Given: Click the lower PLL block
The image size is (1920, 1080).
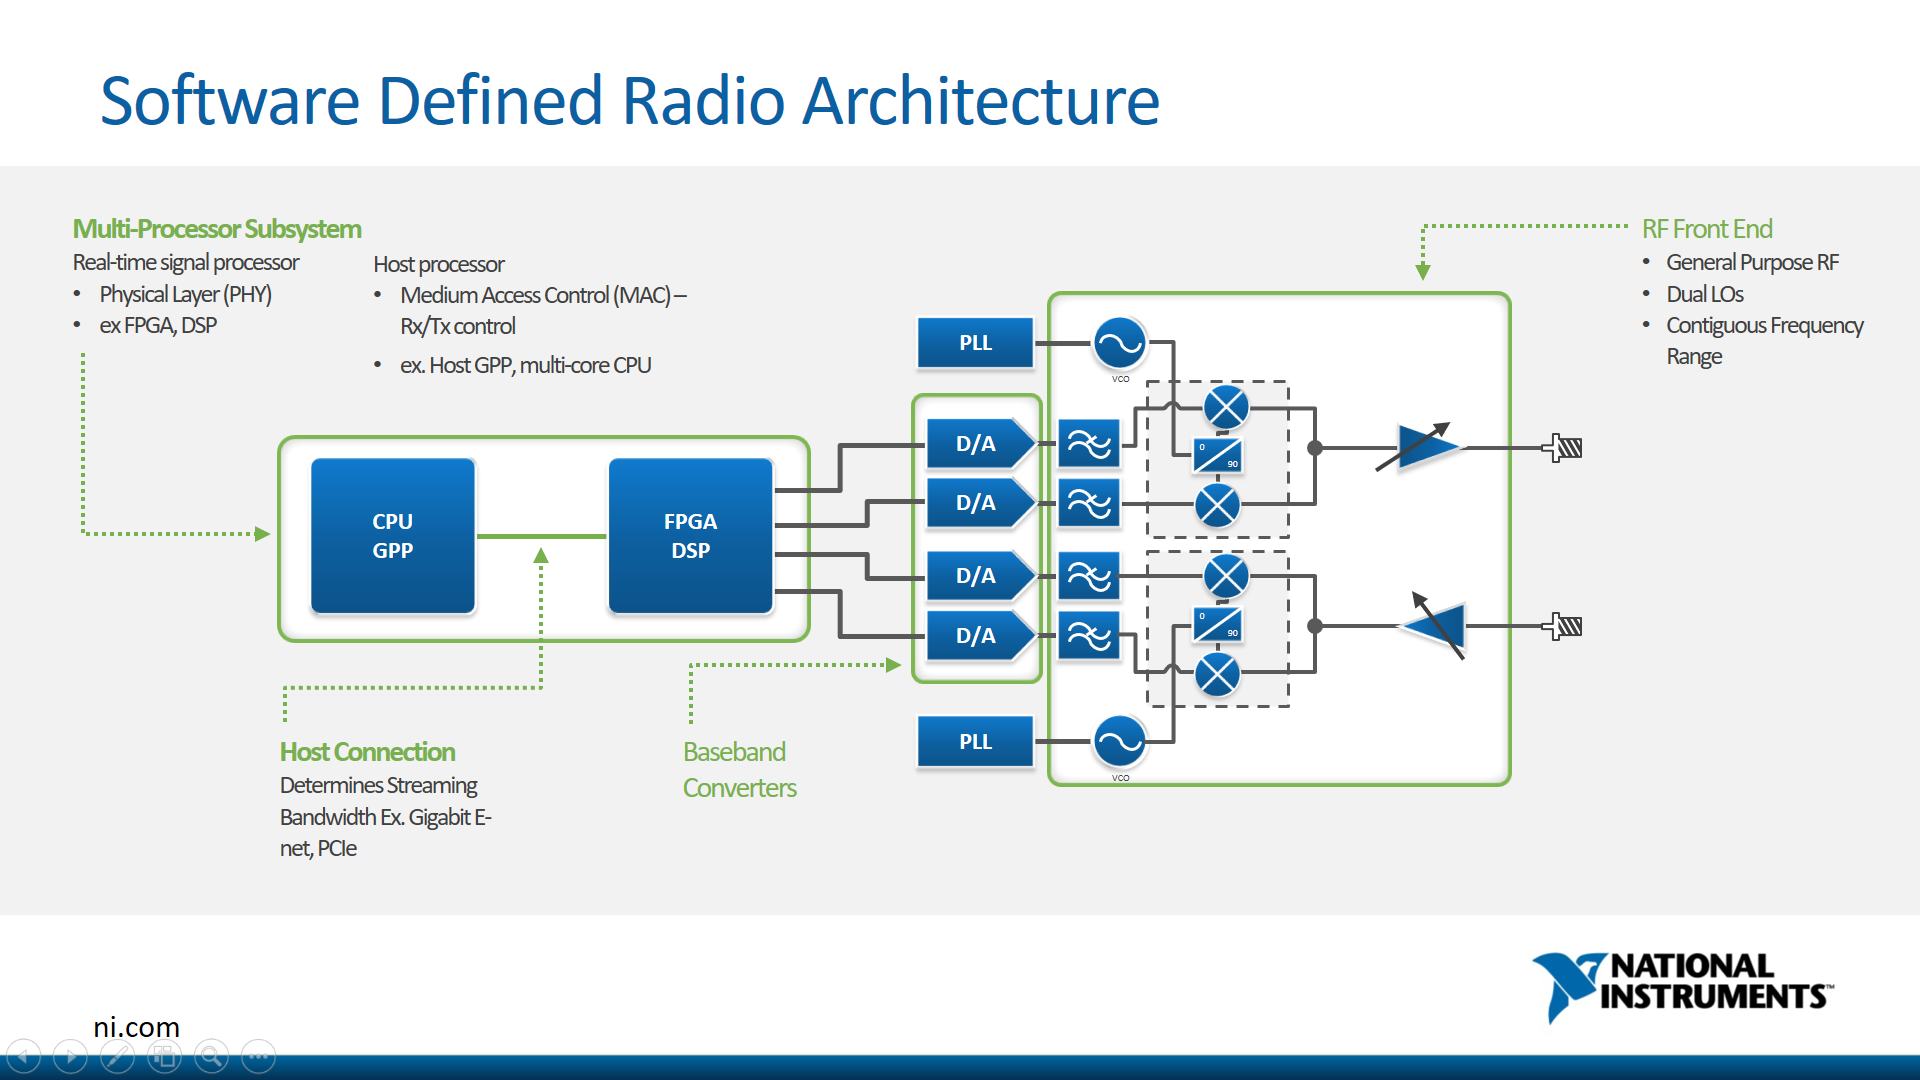Looking at the screenshot, I should 975,742.
